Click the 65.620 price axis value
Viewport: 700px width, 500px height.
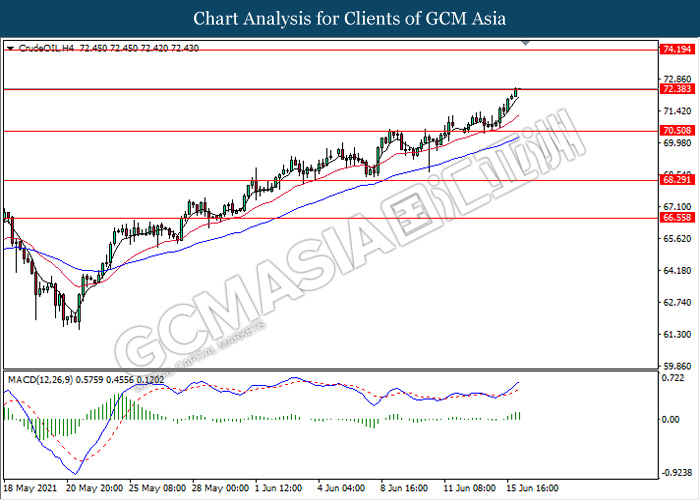(x=677, y=239)
